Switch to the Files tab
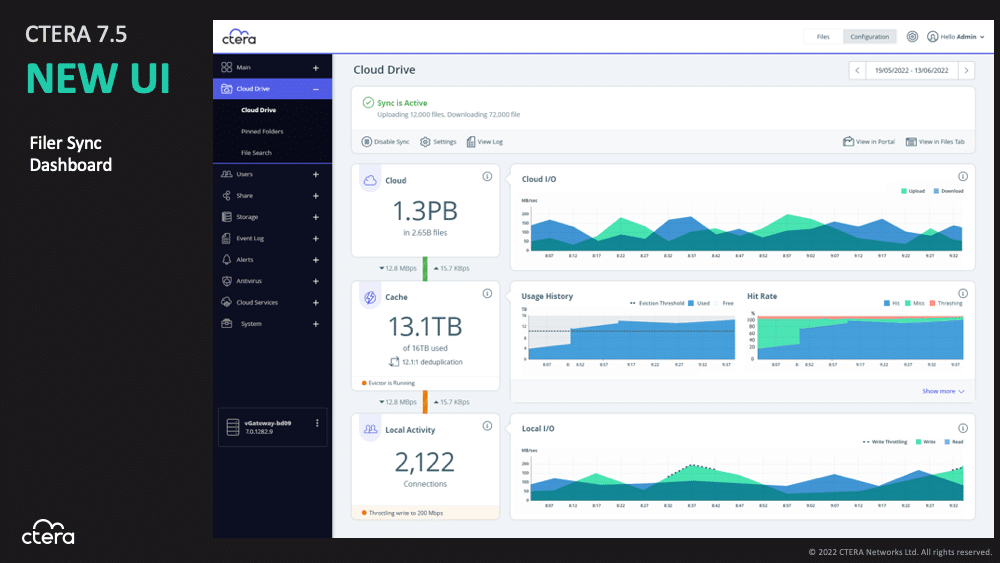Image resolution: width=1000 pixels, height=563 pixels. point(823,37)
